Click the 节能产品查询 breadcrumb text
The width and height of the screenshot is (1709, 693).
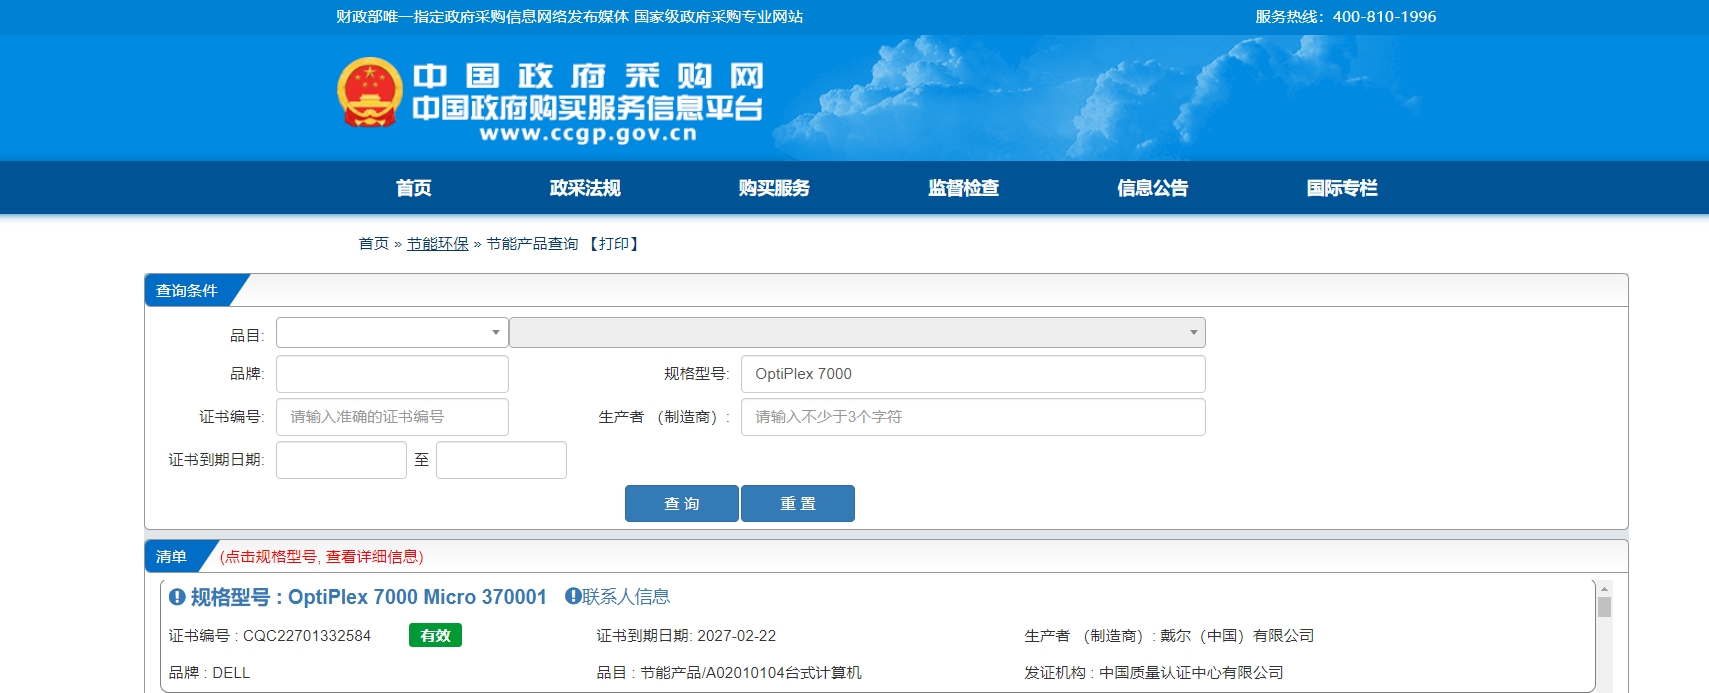[532, 244]
